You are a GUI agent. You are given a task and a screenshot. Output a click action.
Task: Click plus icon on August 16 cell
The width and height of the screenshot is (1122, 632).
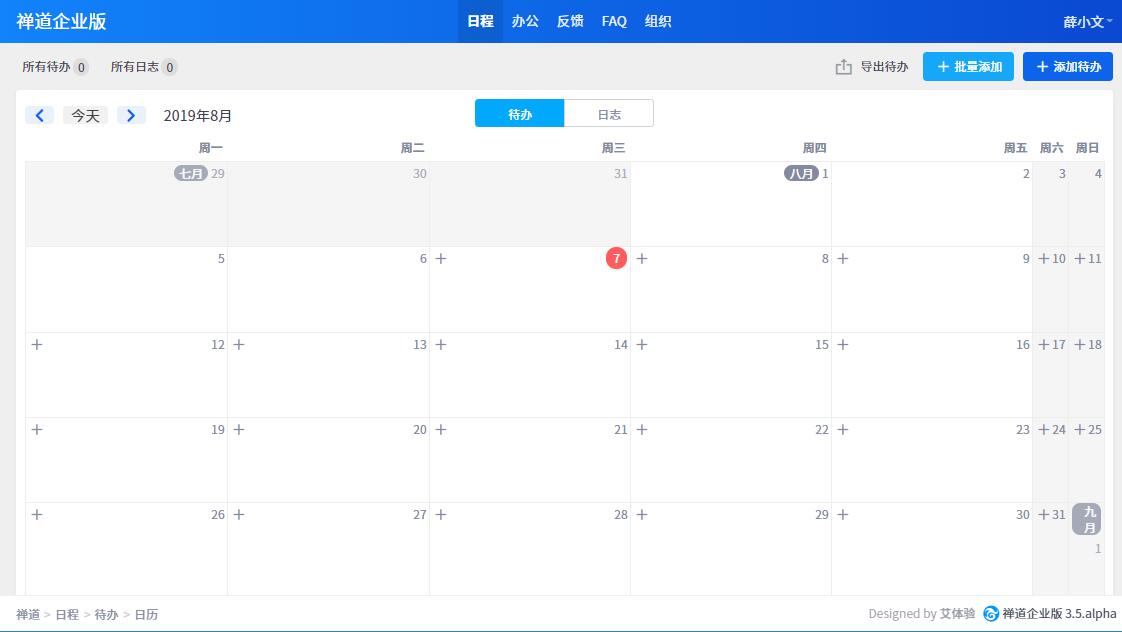(843, 344)
